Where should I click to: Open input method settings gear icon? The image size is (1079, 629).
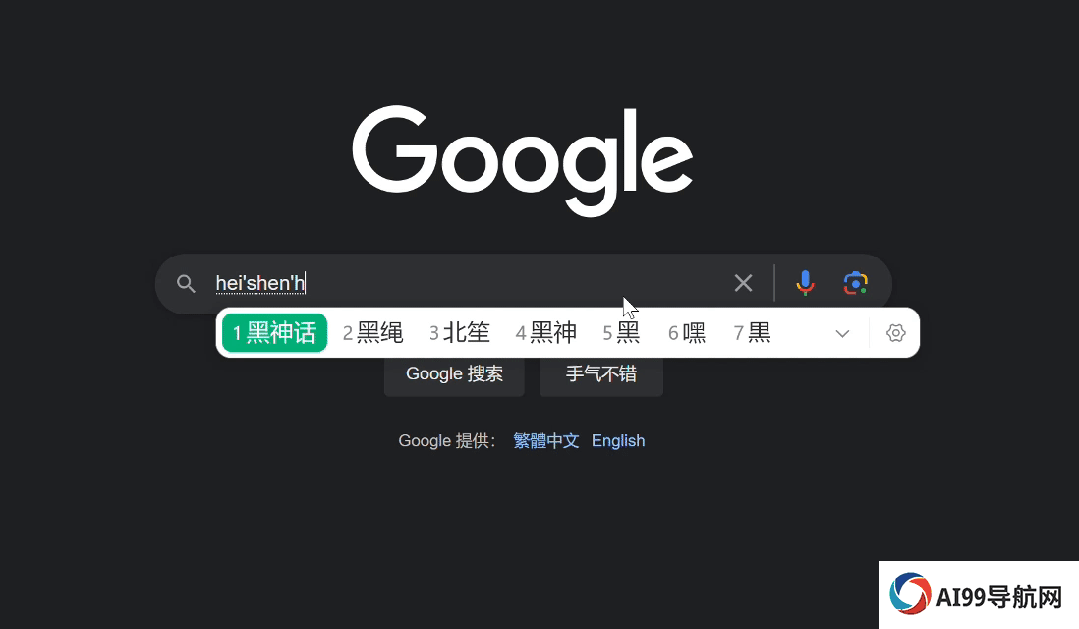pos(895,333)
